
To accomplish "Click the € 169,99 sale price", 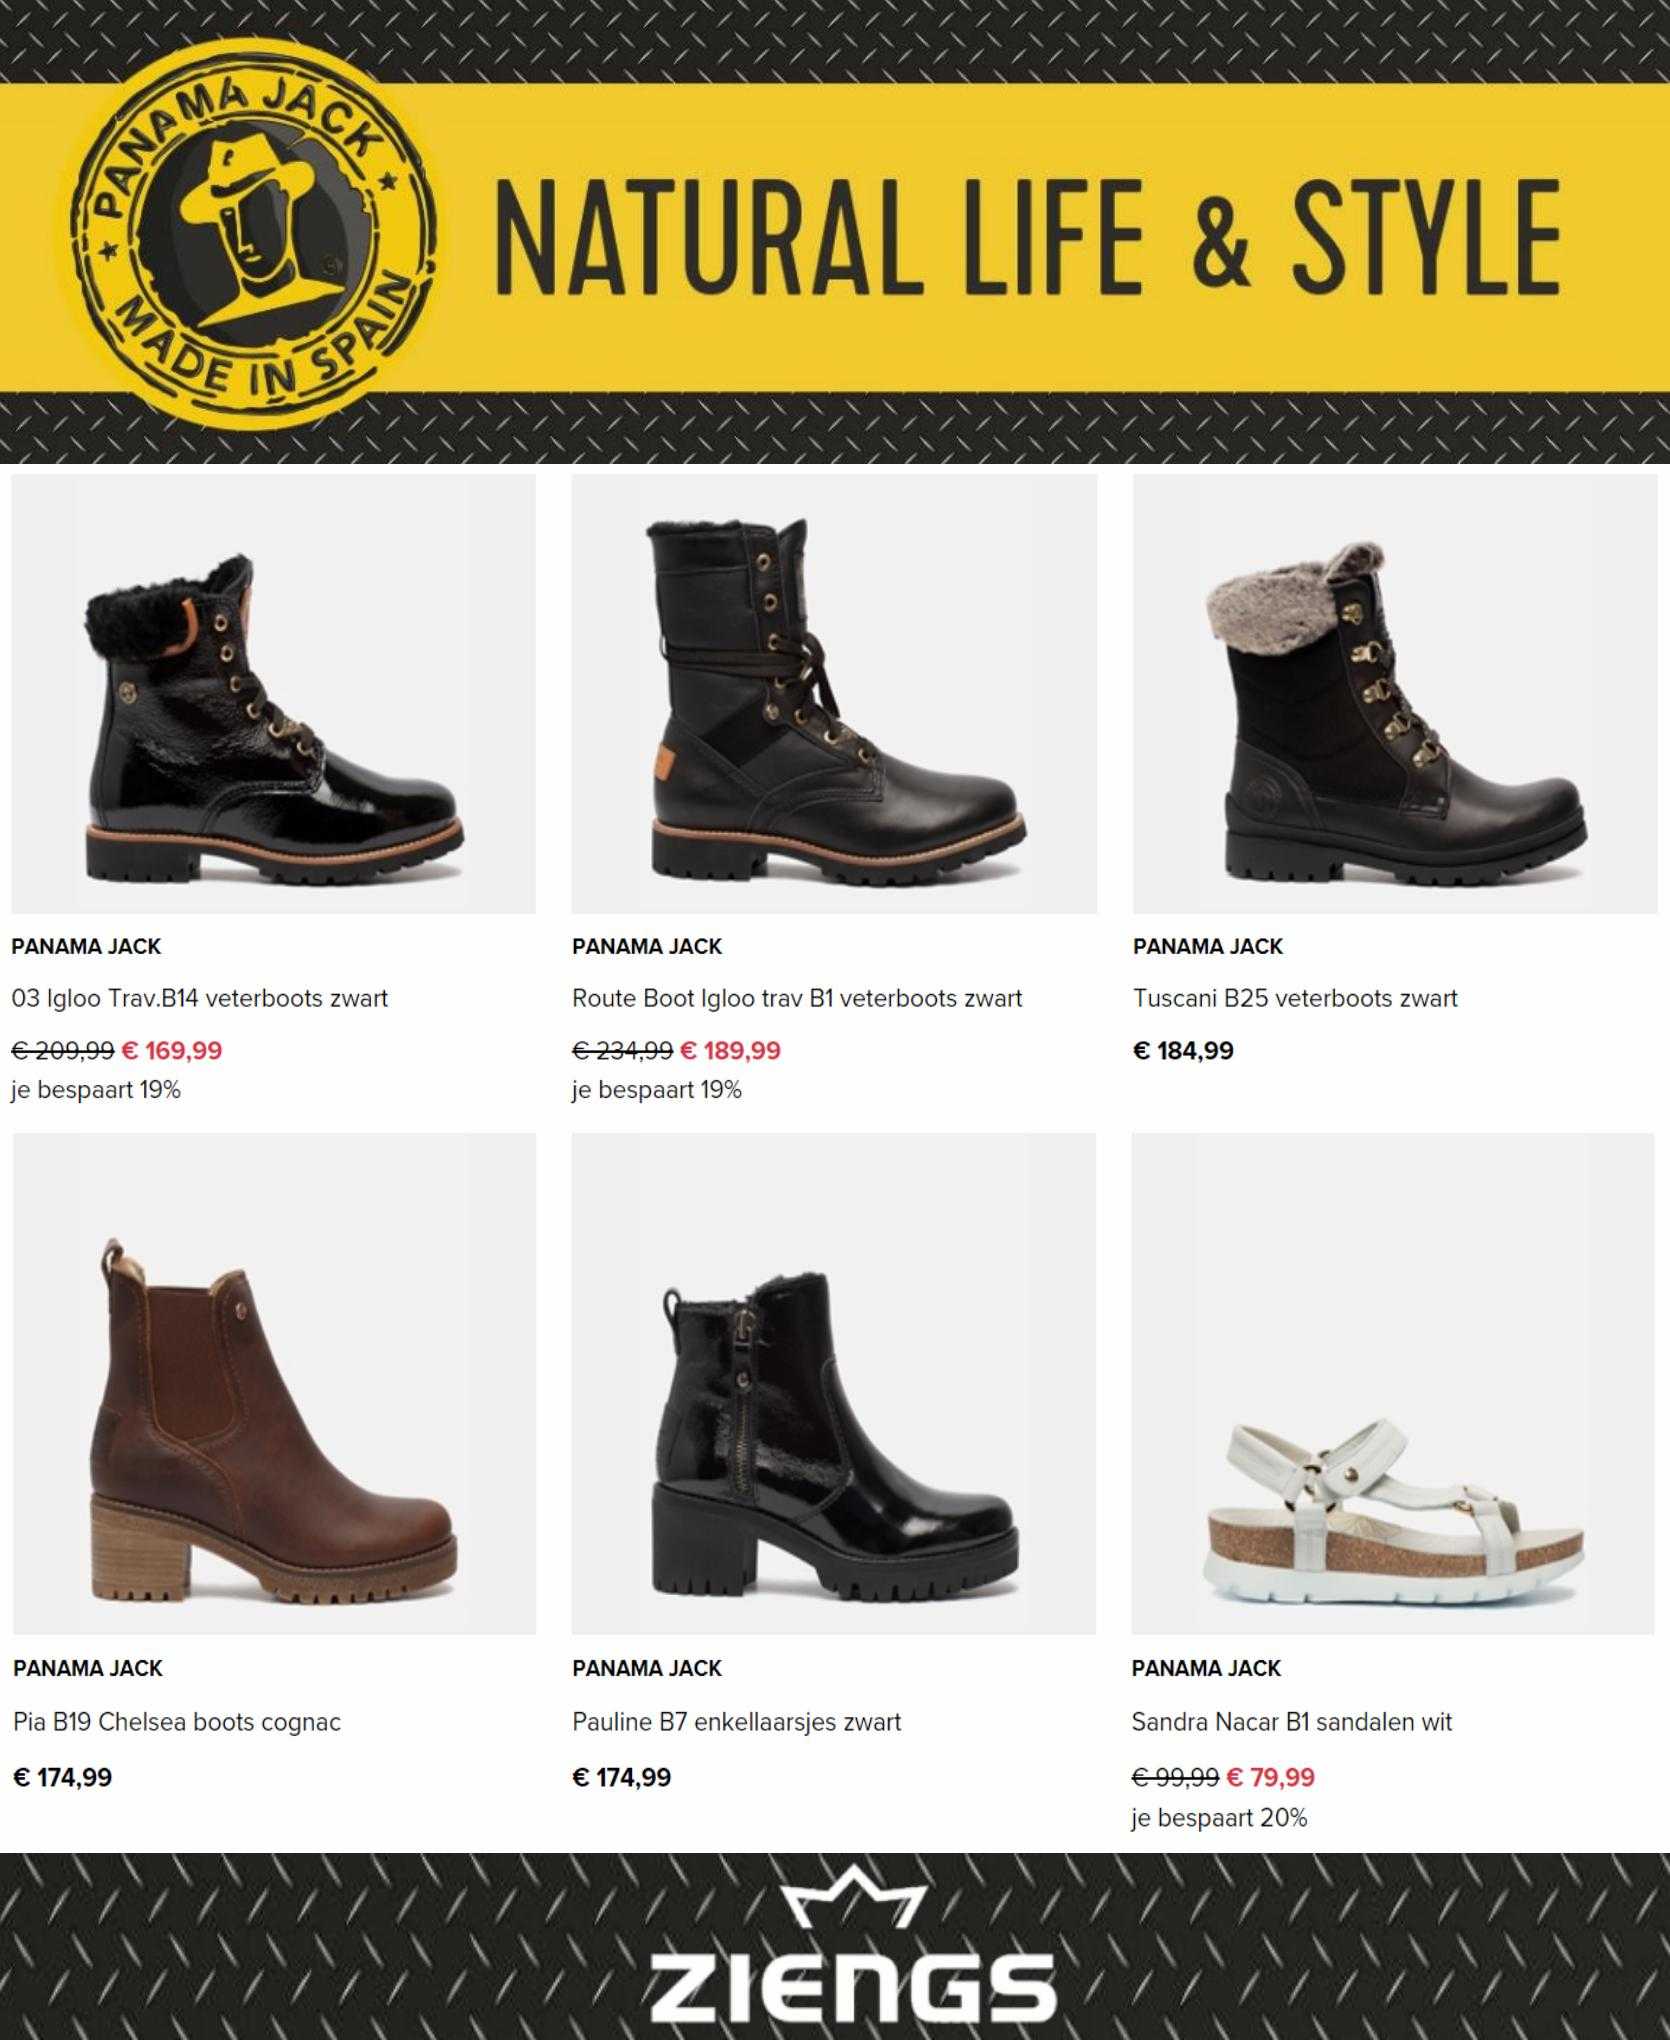I will [172, 1050].
